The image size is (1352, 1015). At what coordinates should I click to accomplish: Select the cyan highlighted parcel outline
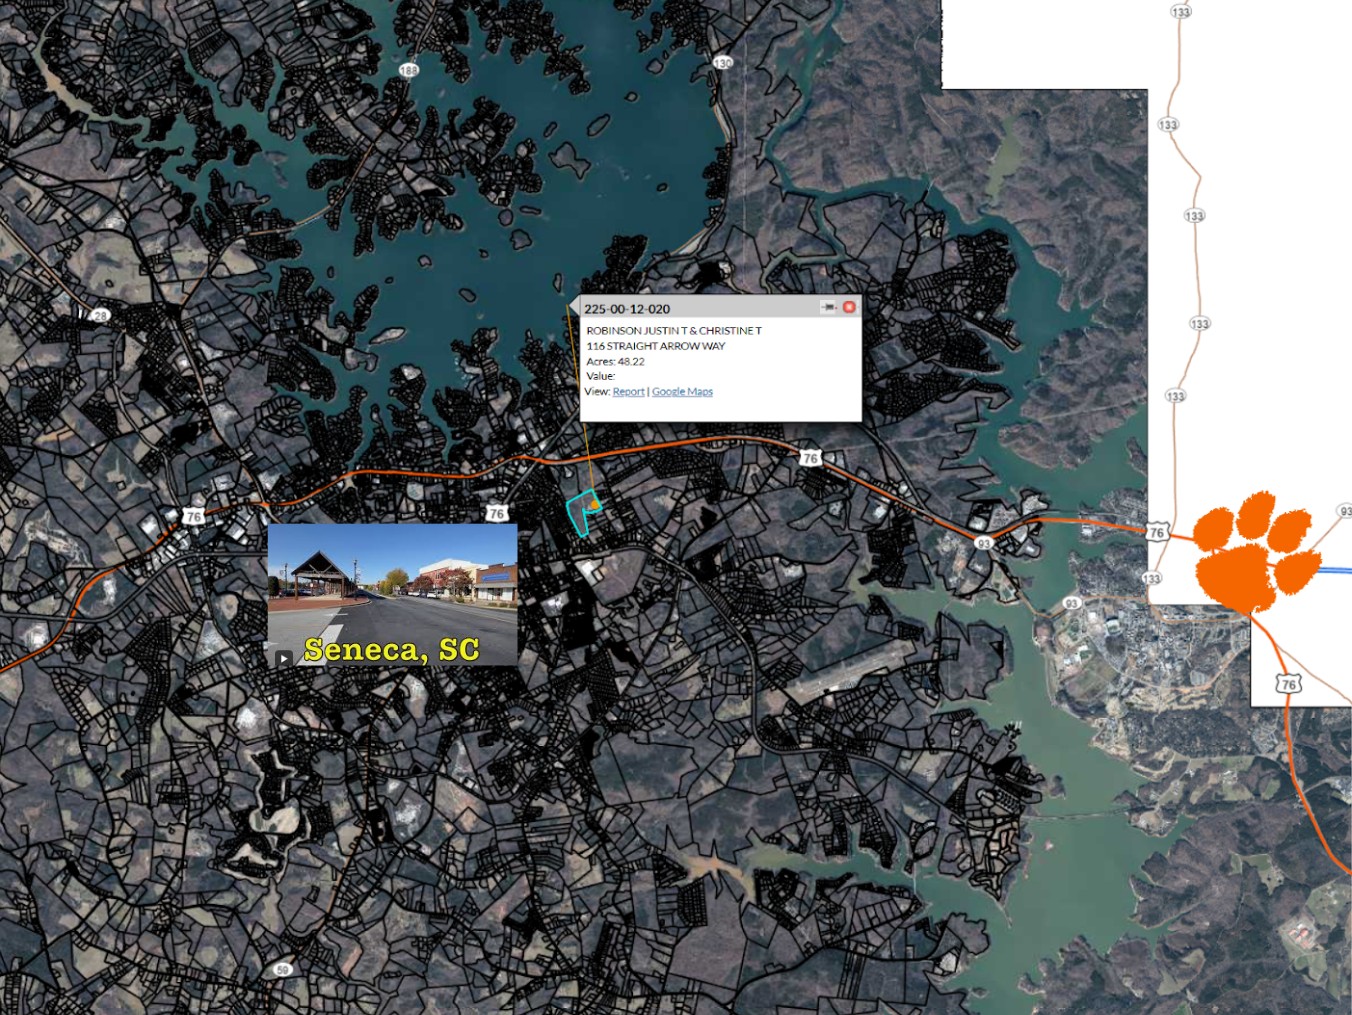pos(574,512)
